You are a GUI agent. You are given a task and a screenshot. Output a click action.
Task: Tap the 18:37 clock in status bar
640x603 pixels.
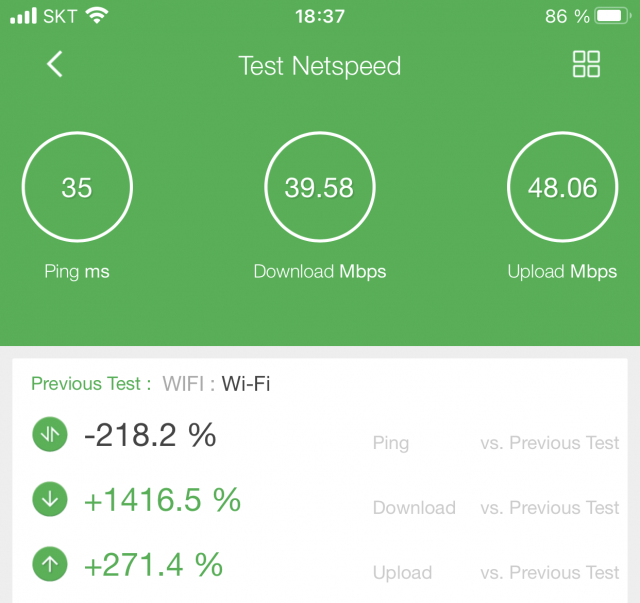pos(320,16)
